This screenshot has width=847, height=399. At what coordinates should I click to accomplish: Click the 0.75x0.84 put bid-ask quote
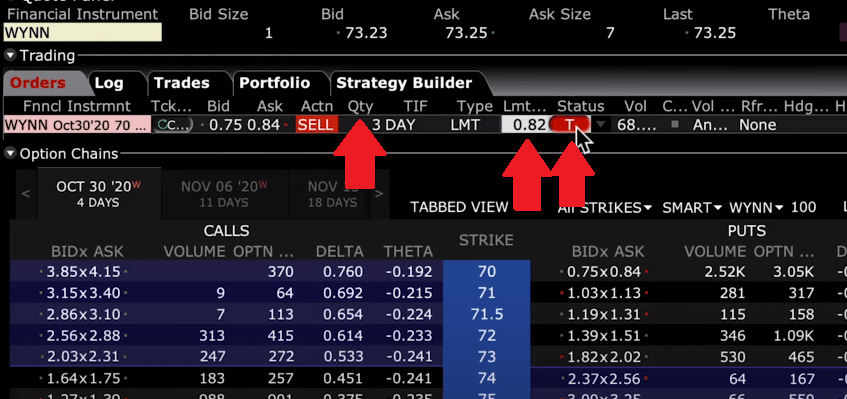tap(604, 272)
